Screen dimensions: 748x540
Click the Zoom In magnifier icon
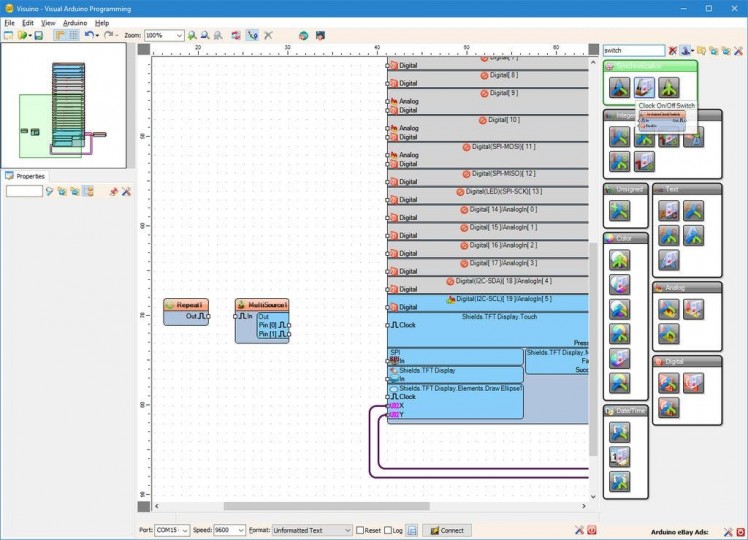[x=193, y=35]
